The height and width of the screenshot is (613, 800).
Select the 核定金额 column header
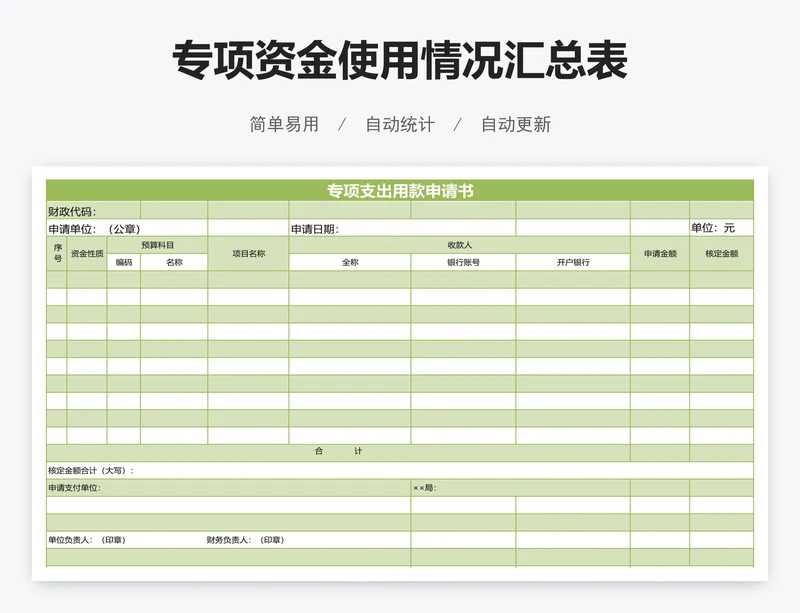click(x=721, y=253)
